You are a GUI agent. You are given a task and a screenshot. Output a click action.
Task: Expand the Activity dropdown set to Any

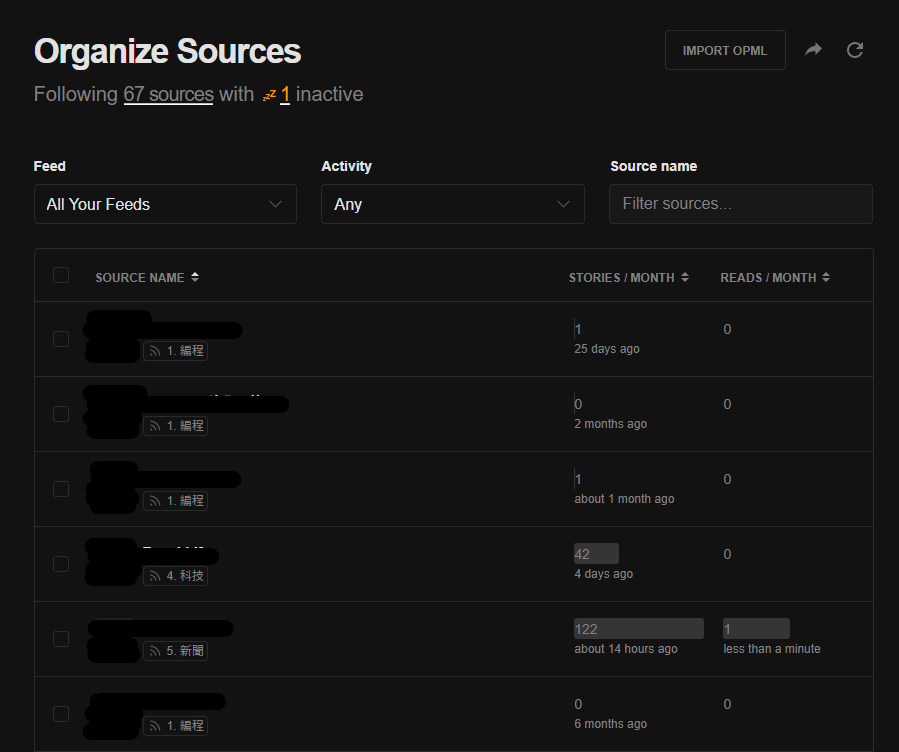pyautogui.click(x=452, y=204)
